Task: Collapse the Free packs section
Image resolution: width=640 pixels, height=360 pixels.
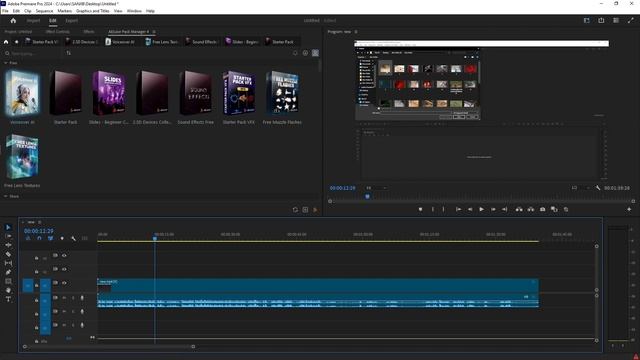Action: tap(6, 63)
